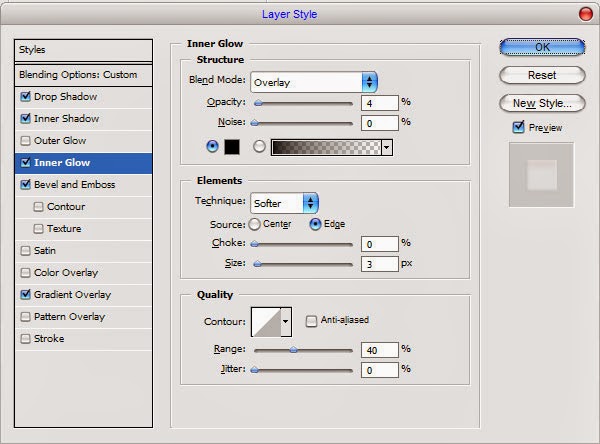Screen dimensions: 600x444
Task: Select the Drop Shadow style label
Action: pos(65,96)
